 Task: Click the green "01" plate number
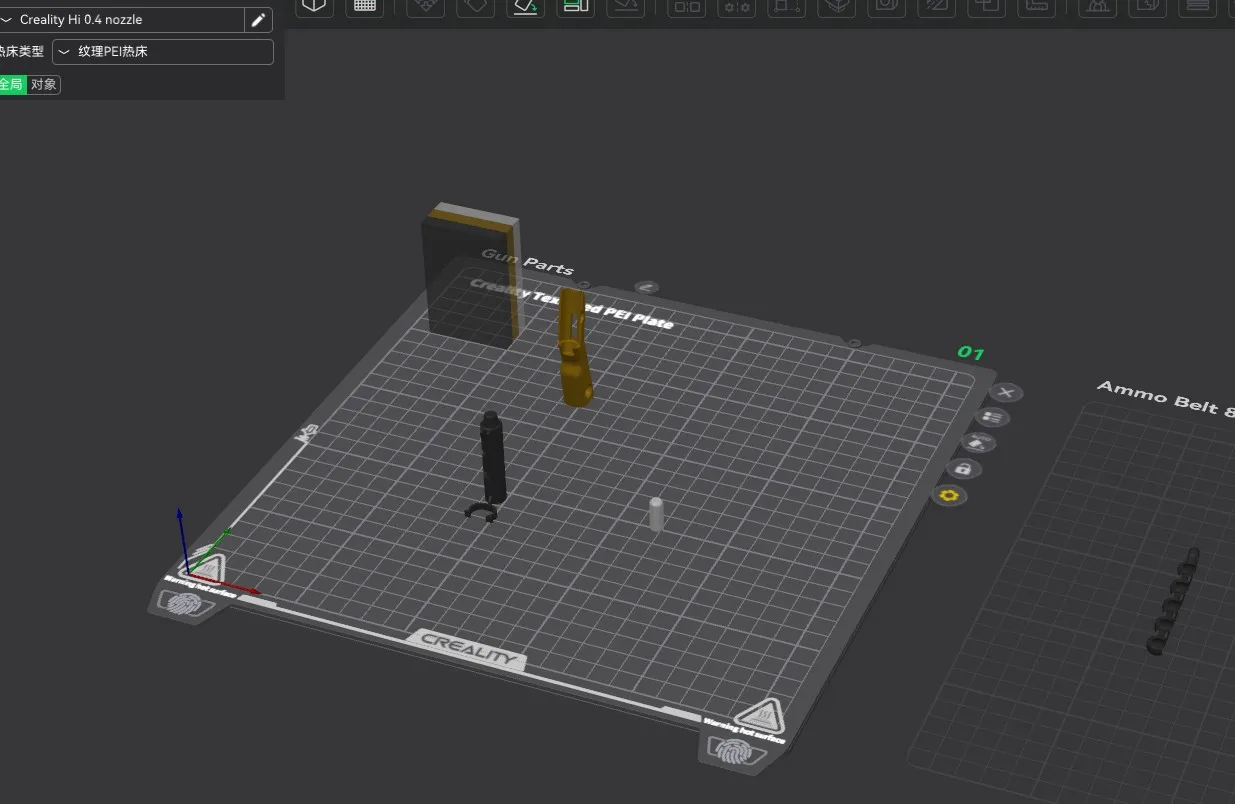[971, 352]
